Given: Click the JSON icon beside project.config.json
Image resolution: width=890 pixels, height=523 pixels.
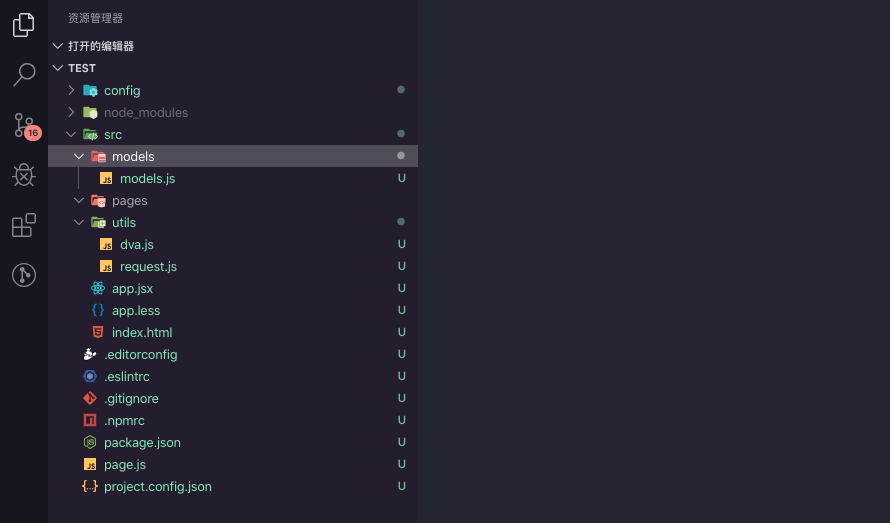Looking at the screenshot, I should (90, 487).
